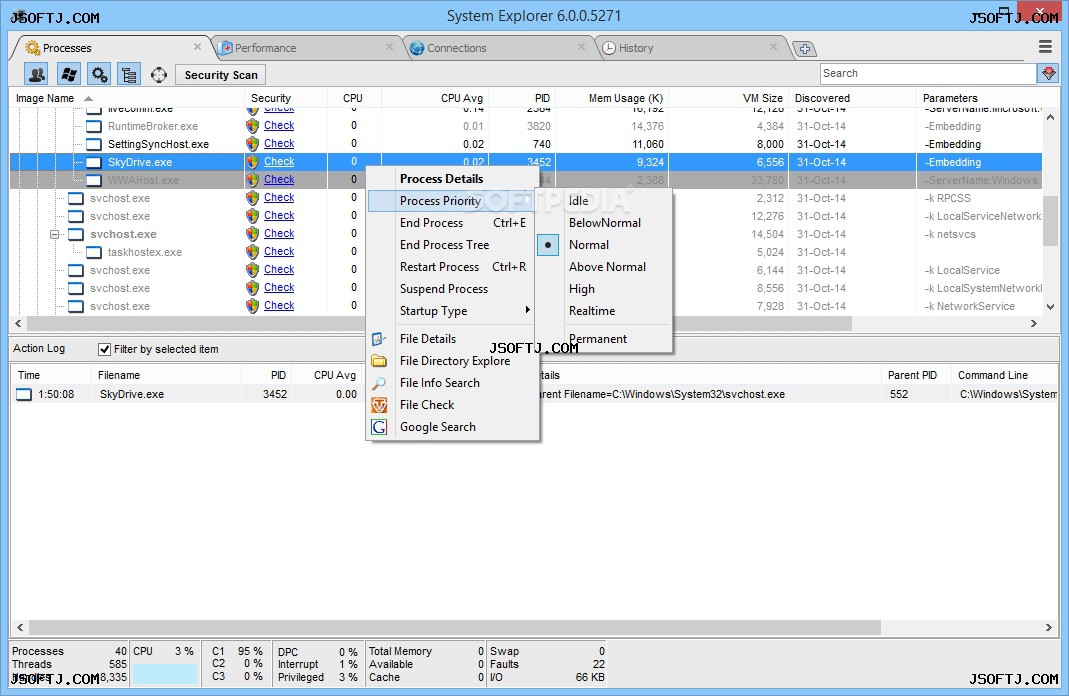Click Check link for SkyDrive.exe

tap(279, 162)
